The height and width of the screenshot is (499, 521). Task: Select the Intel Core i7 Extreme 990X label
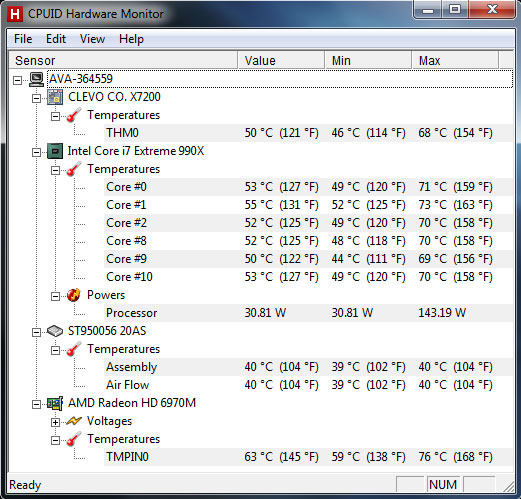(136, 151)
